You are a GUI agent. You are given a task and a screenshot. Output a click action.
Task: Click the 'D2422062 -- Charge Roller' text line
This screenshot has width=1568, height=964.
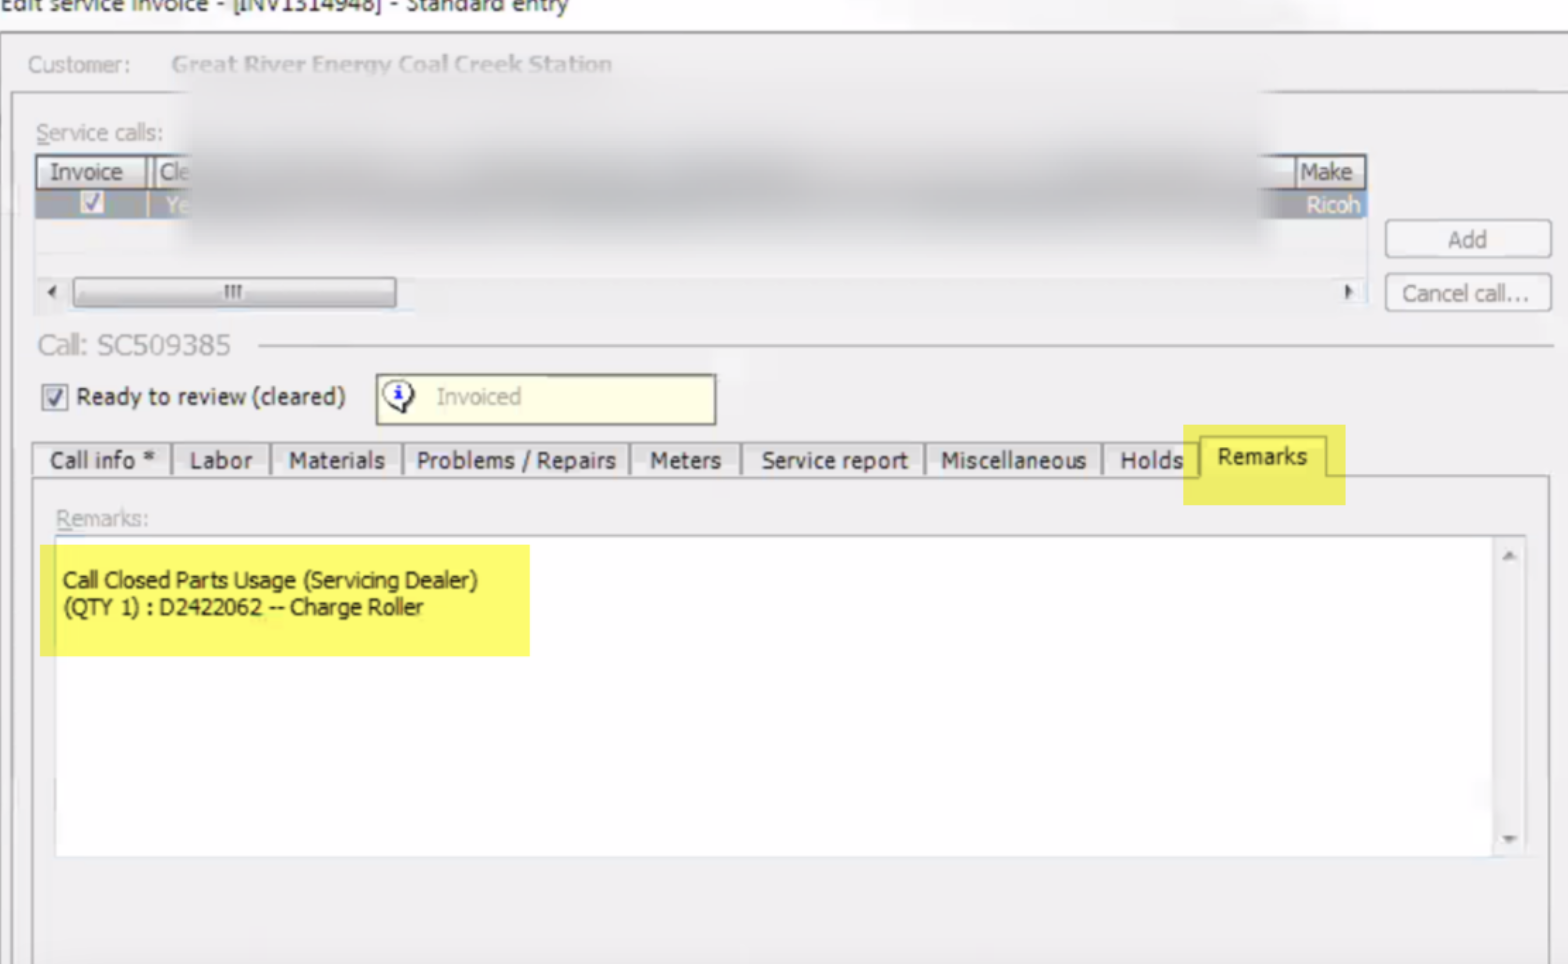click(x=291, y=608)
